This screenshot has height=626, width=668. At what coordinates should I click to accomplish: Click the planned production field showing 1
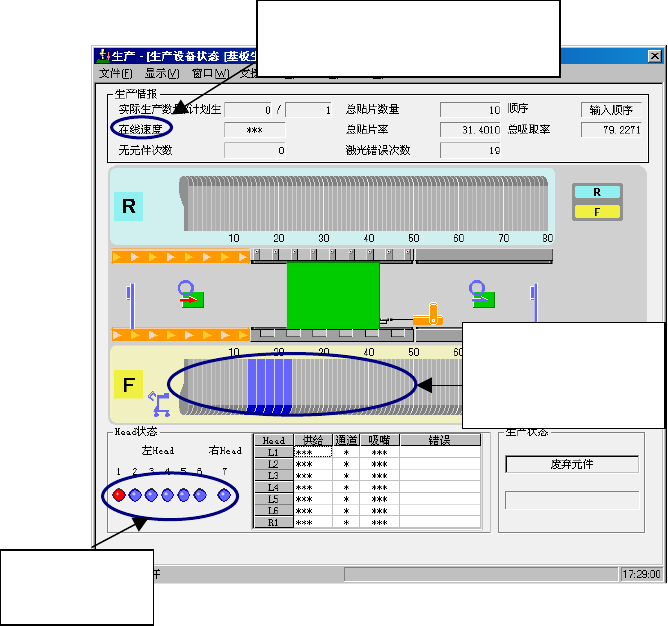(x=309, y=110)
